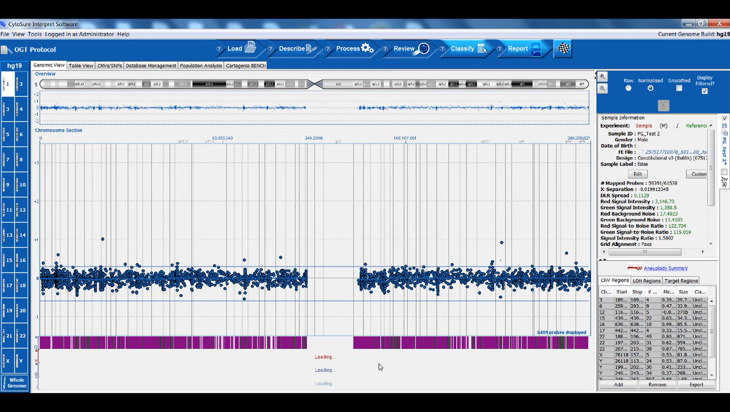Image resolution: width=730 pixels, height=412 pixels.
Task: Click the Edit button under Sample Label
Action: [638, 174]
